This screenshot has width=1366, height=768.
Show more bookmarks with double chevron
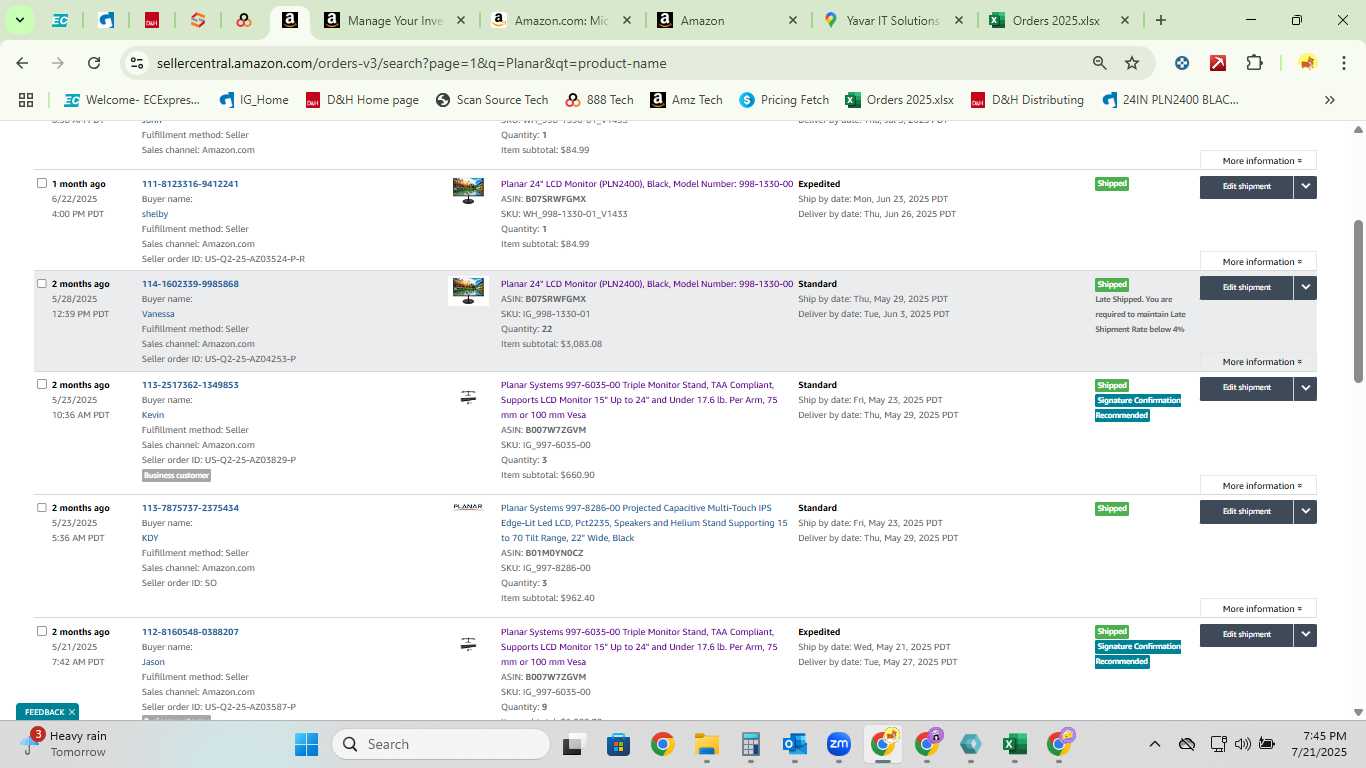click(1329, 100)
